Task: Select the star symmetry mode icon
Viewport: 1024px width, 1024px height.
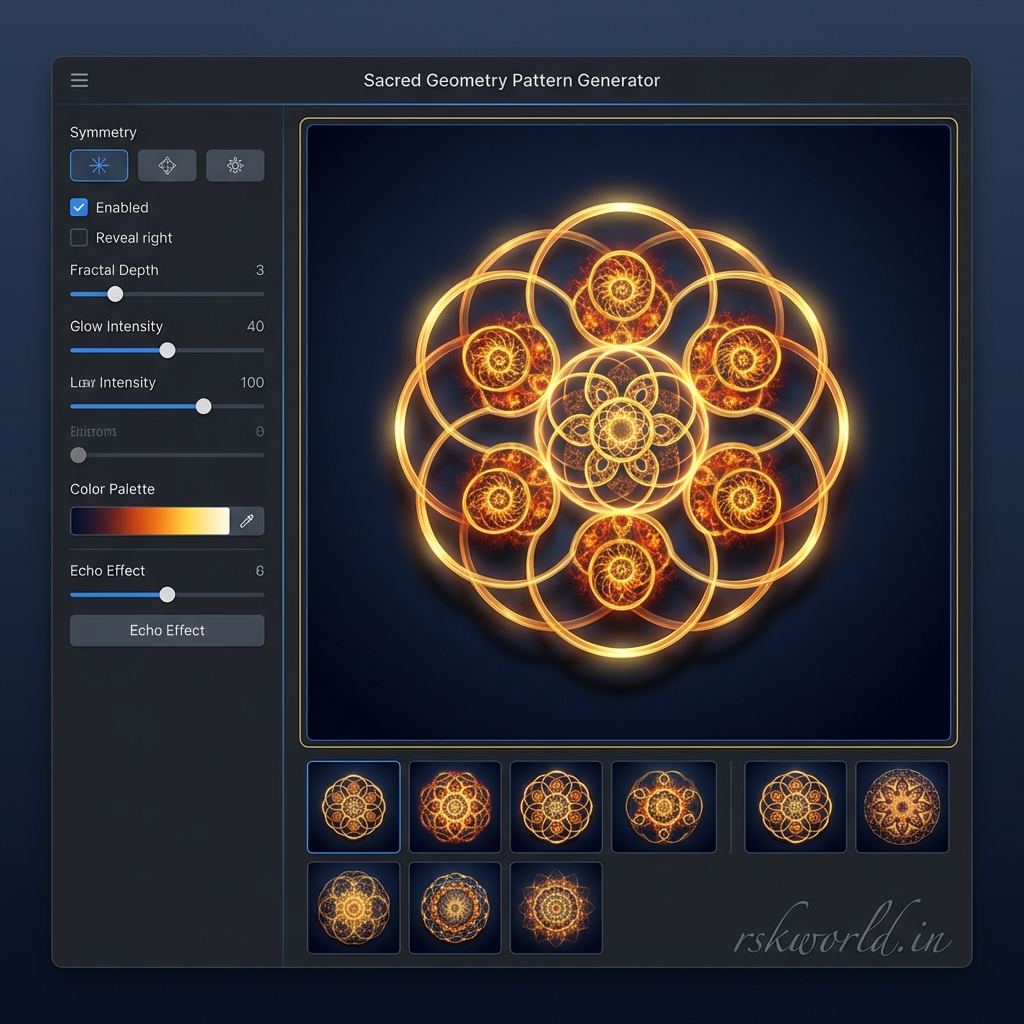Action: [x=98, y=165]
